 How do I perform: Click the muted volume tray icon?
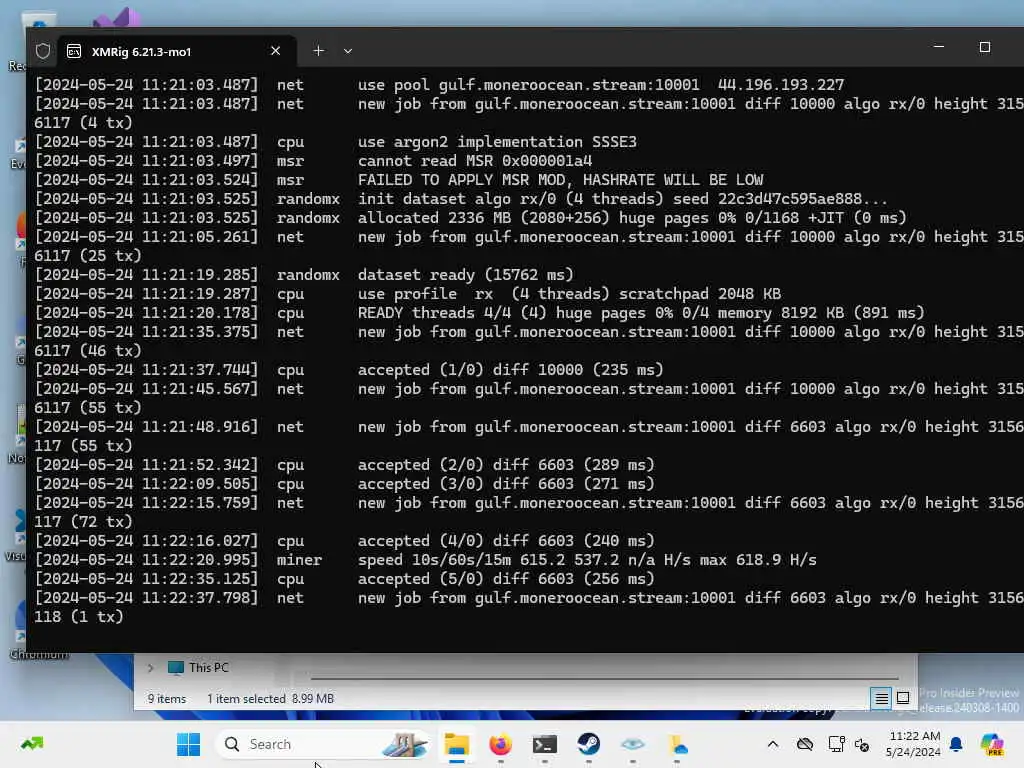pos(862,744)
